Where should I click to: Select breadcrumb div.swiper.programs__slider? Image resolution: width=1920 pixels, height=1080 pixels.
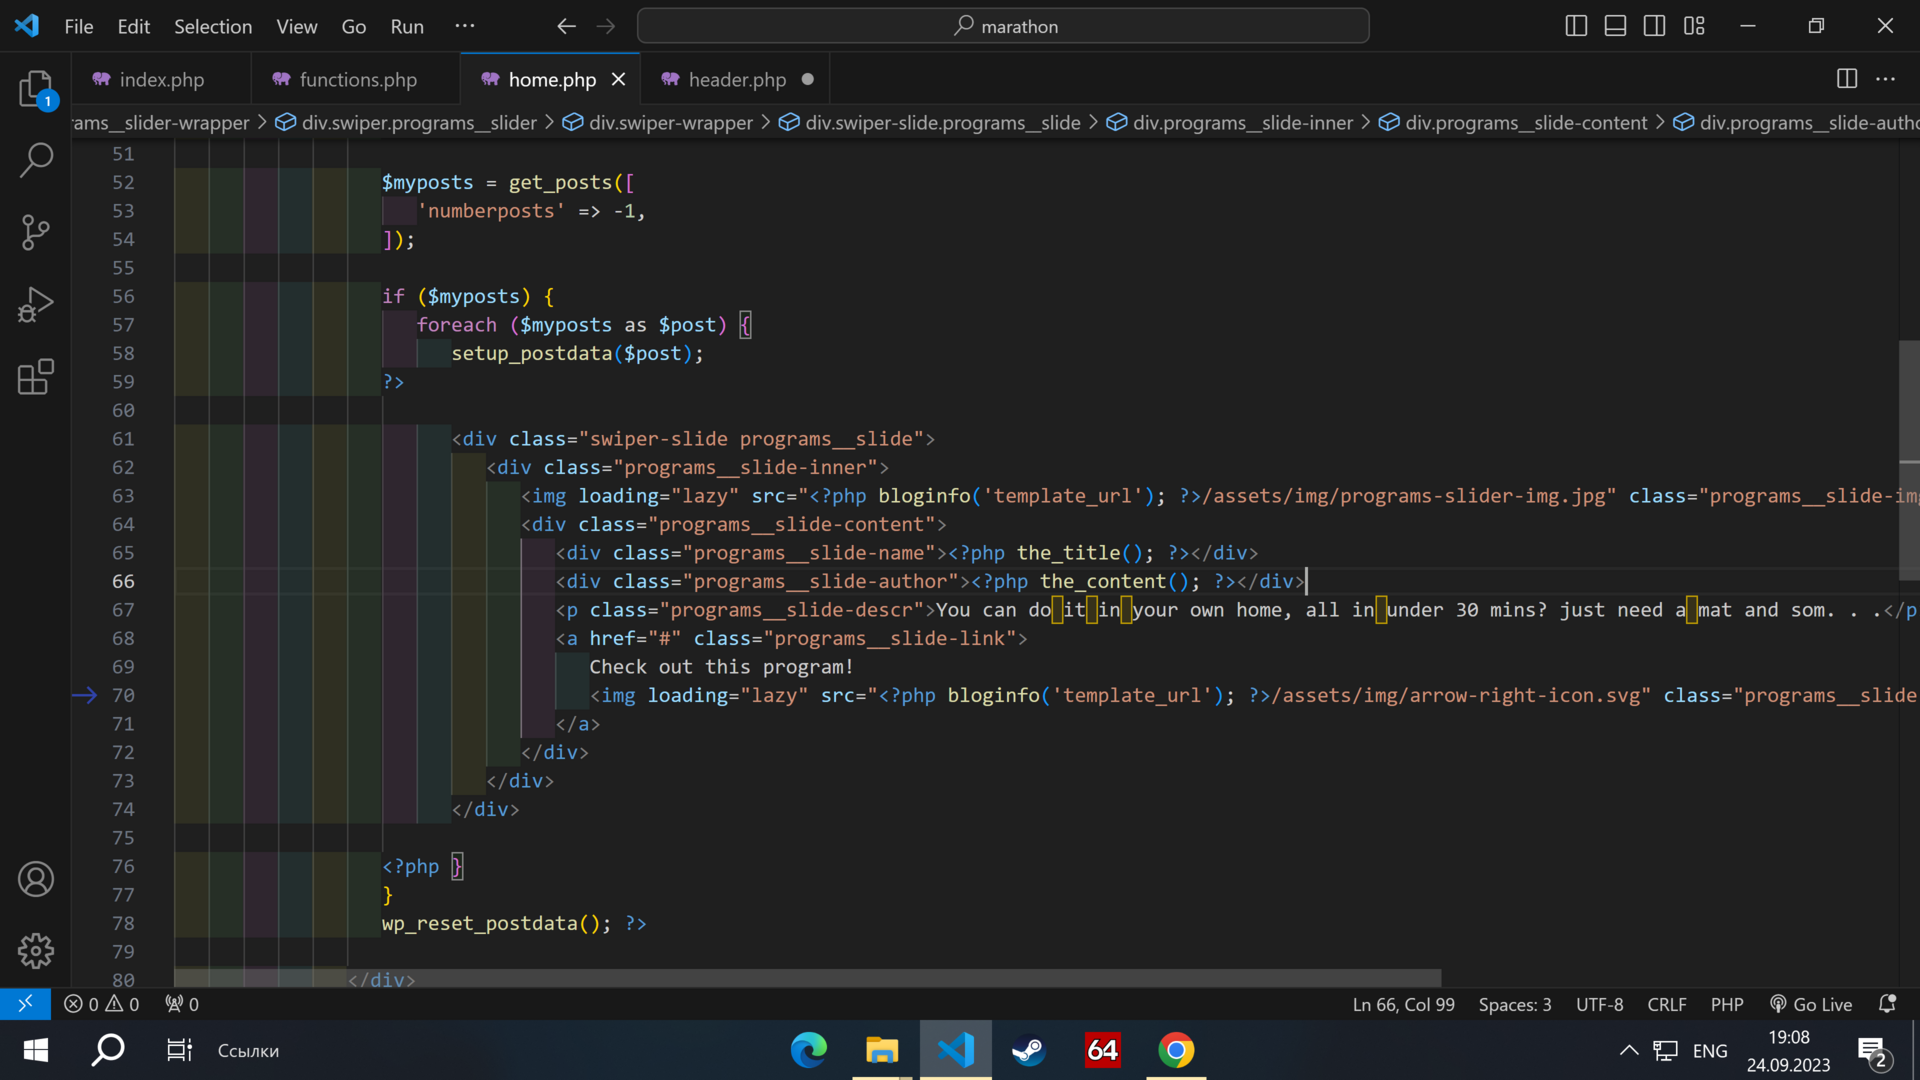pos(406,122)
